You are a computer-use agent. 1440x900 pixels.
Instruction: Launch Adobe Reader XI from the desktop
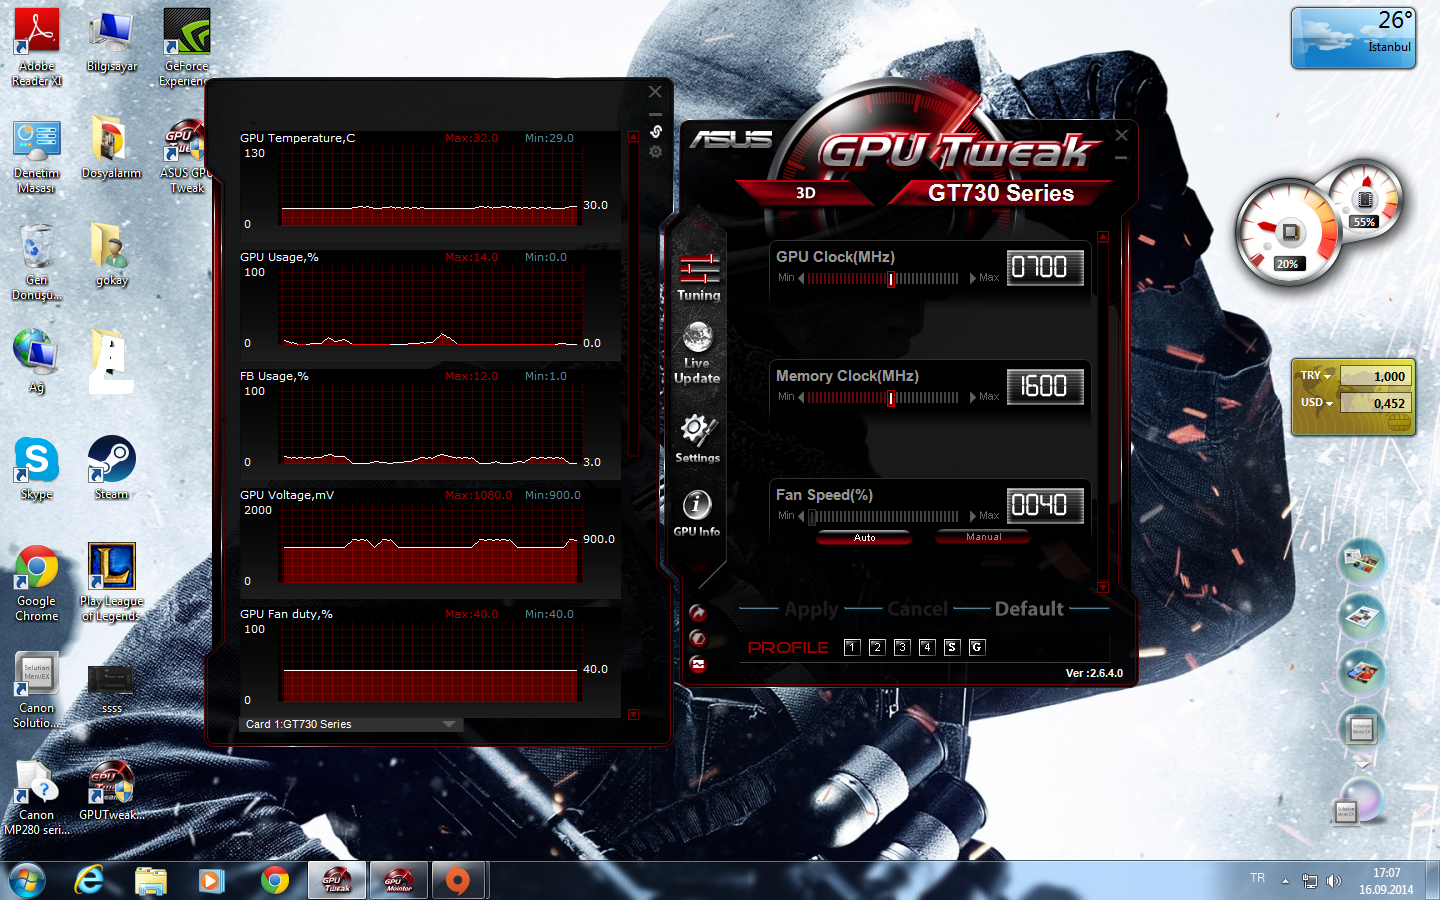click(37, 46)
